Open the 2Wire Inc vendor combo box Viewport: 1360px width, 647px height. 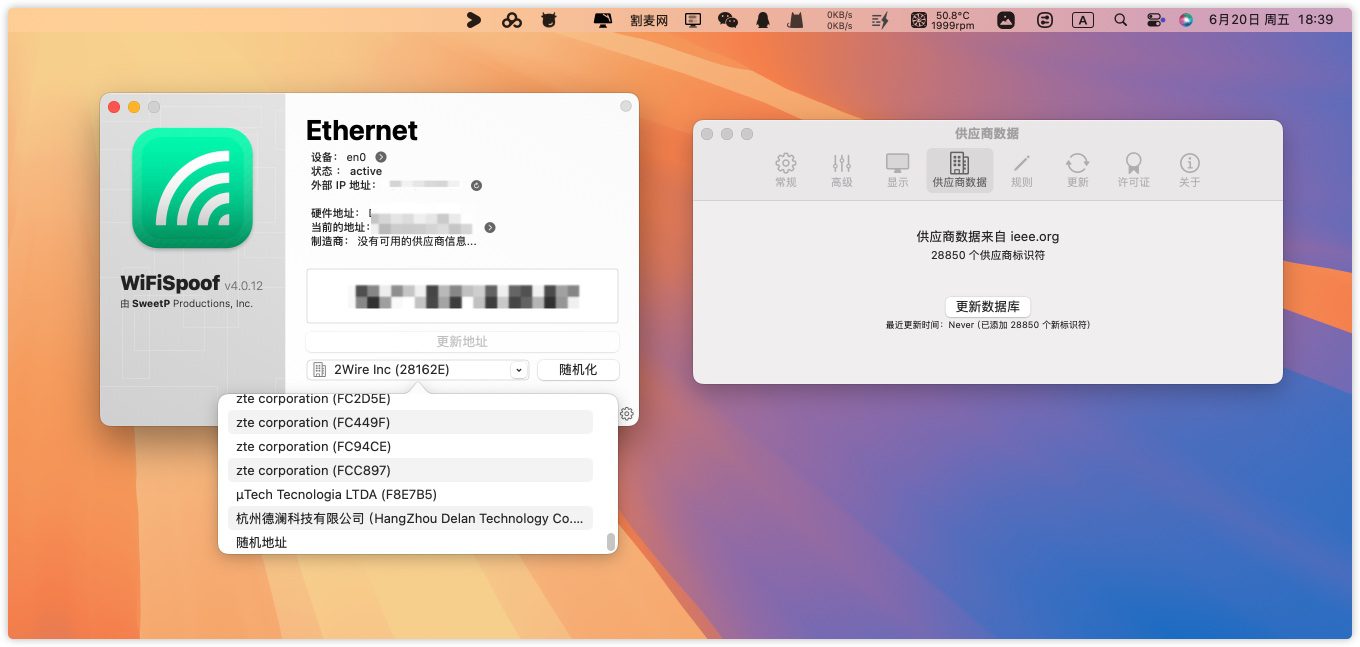417,370
